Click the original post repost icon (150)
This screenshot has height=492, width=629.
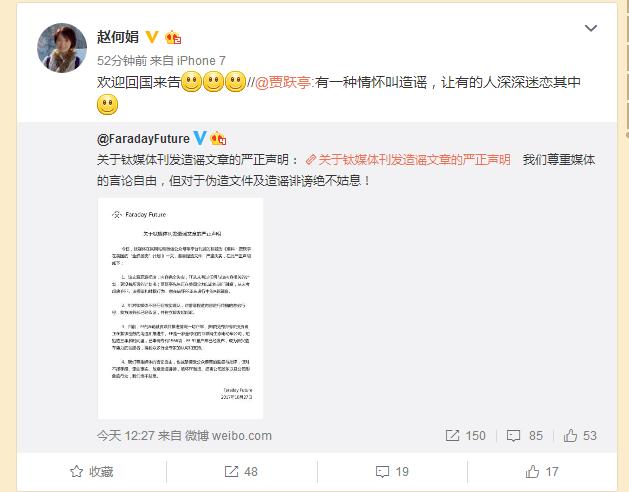pos(465,435)
